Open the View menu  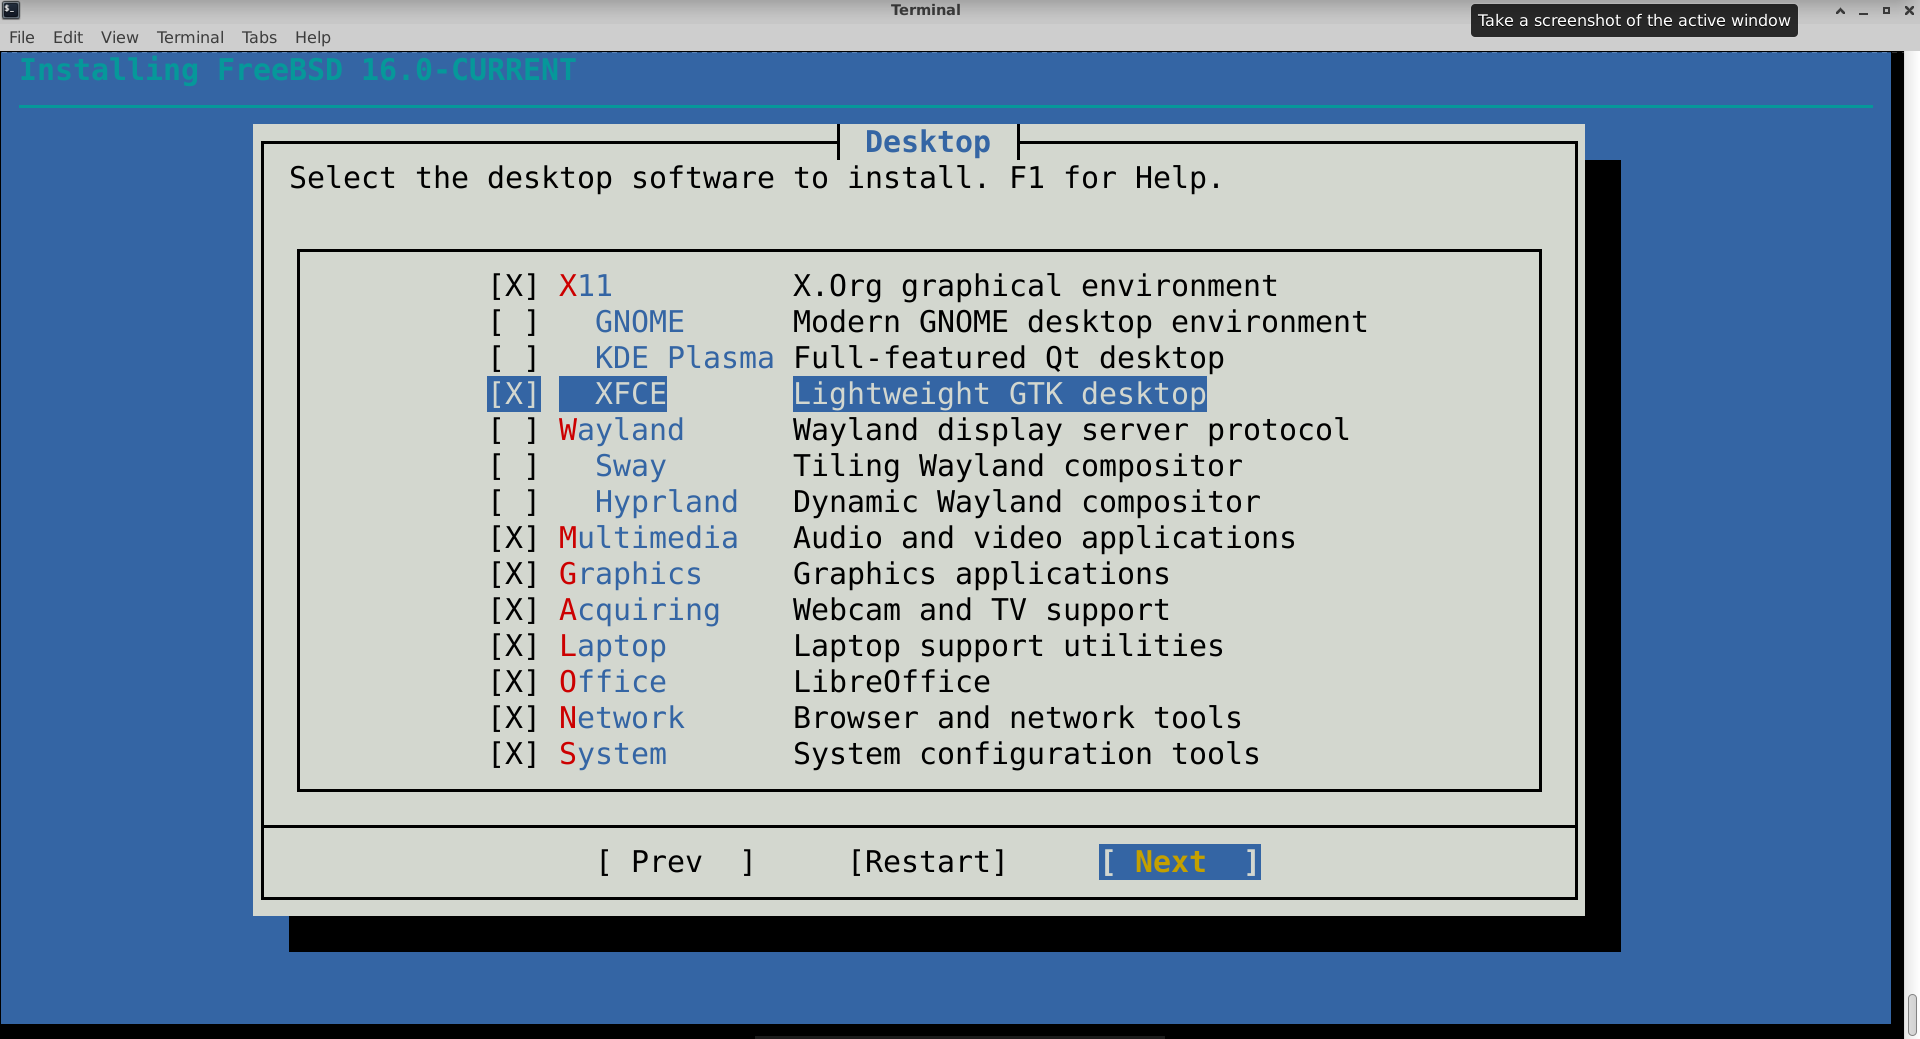pos(119,37)
